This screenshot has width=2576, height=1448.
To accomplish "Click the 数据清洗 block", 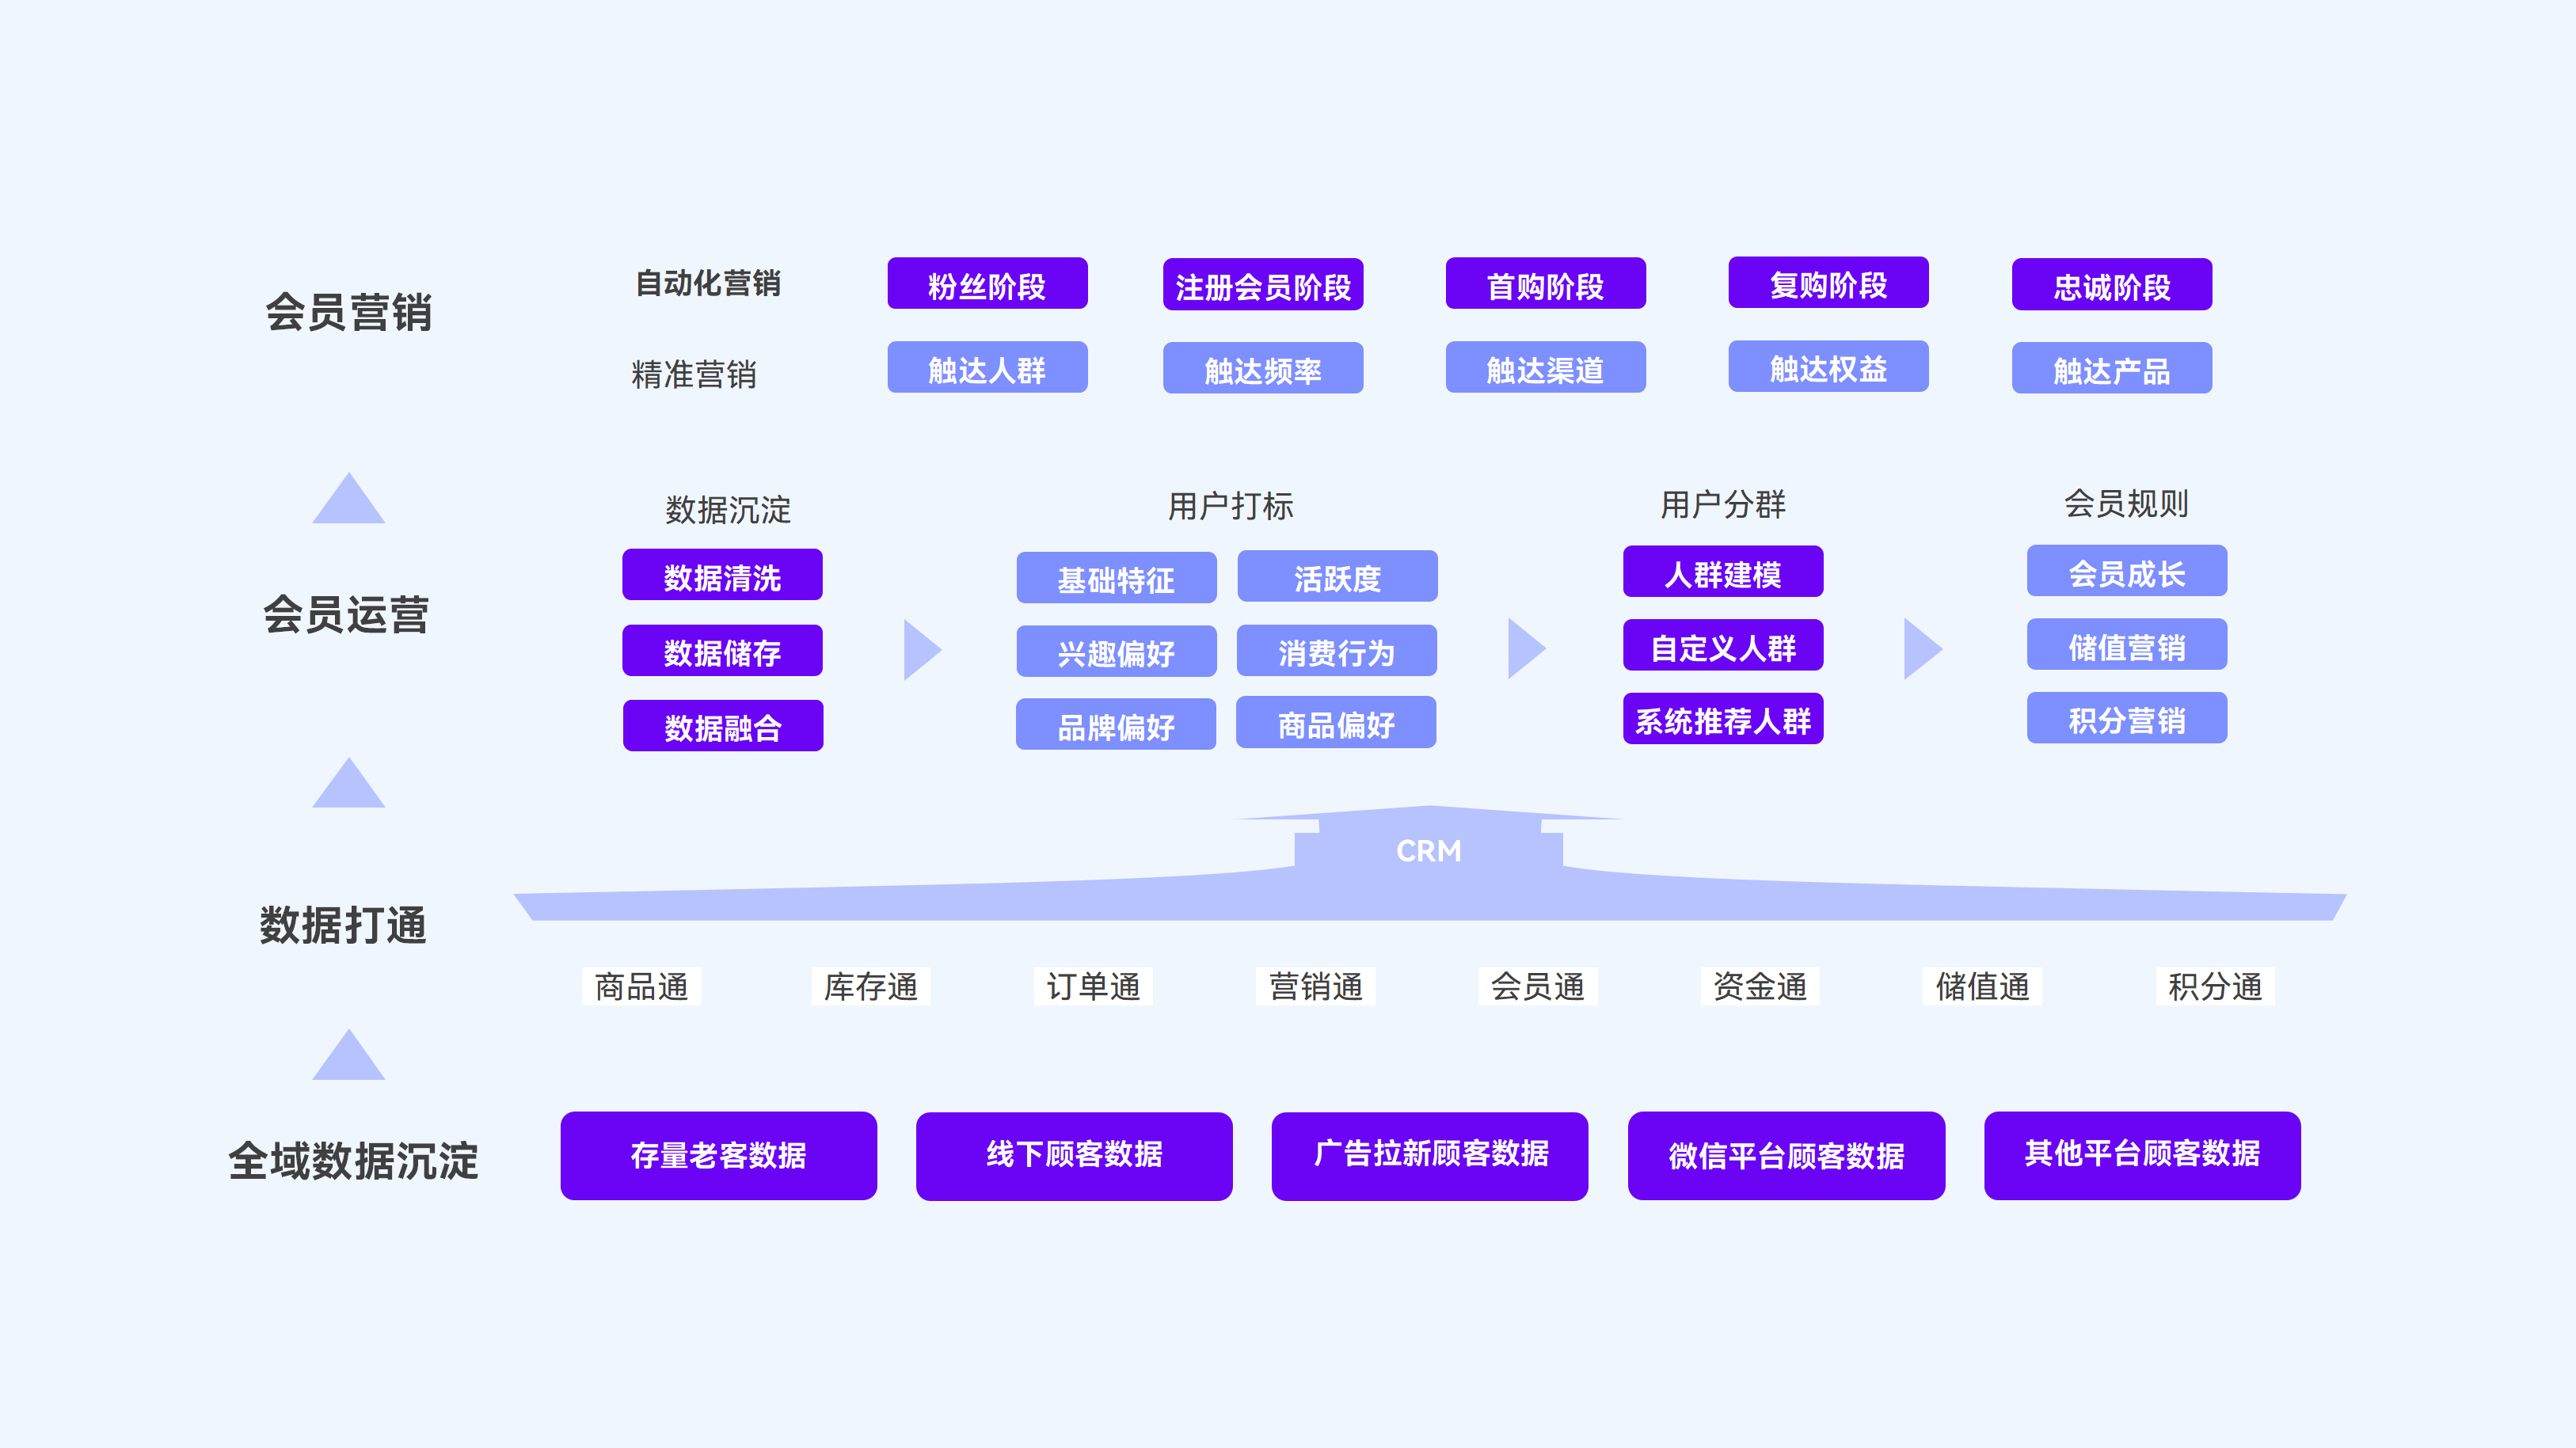I will (722, 575).
